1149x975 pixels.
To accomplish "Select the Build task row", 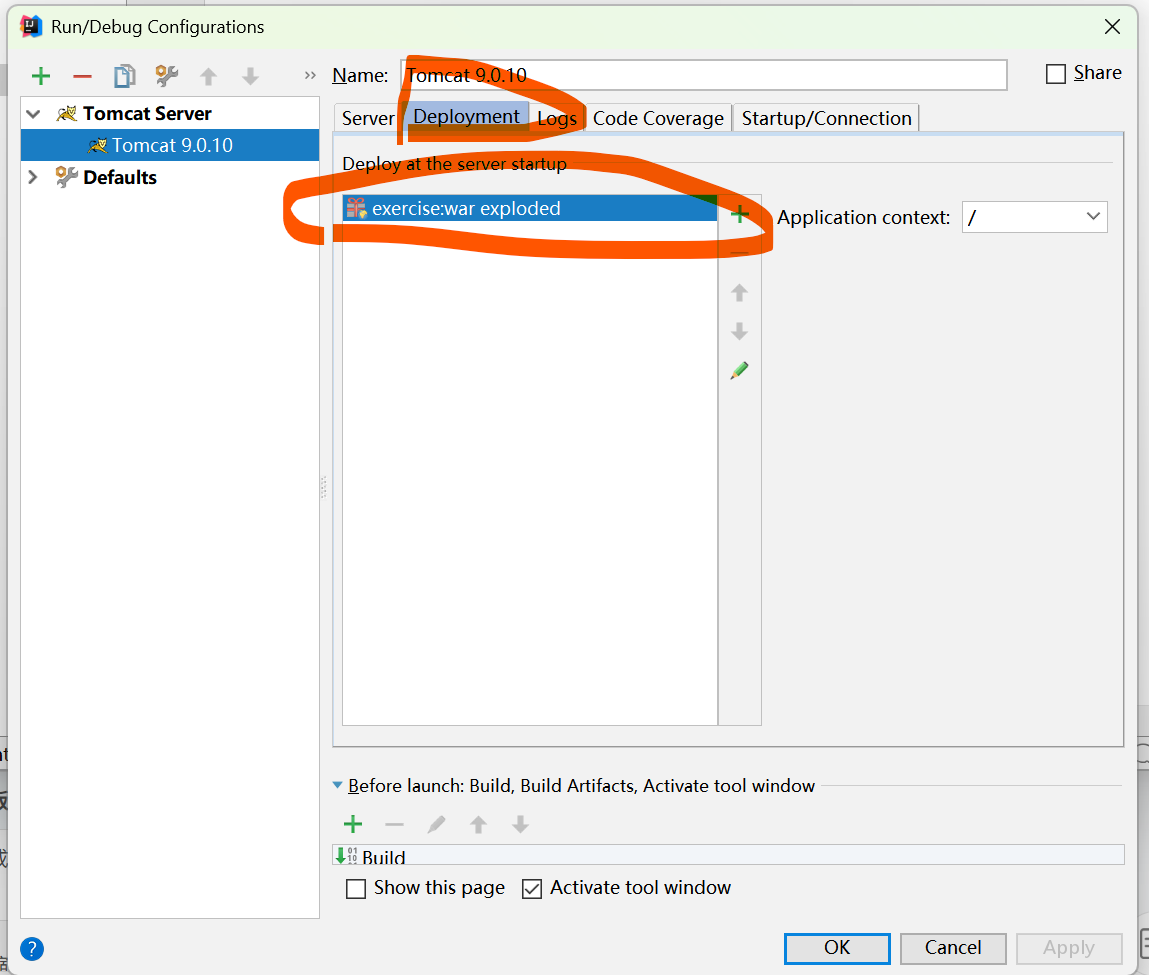I will pyautogui.click(x=728, y=855).
